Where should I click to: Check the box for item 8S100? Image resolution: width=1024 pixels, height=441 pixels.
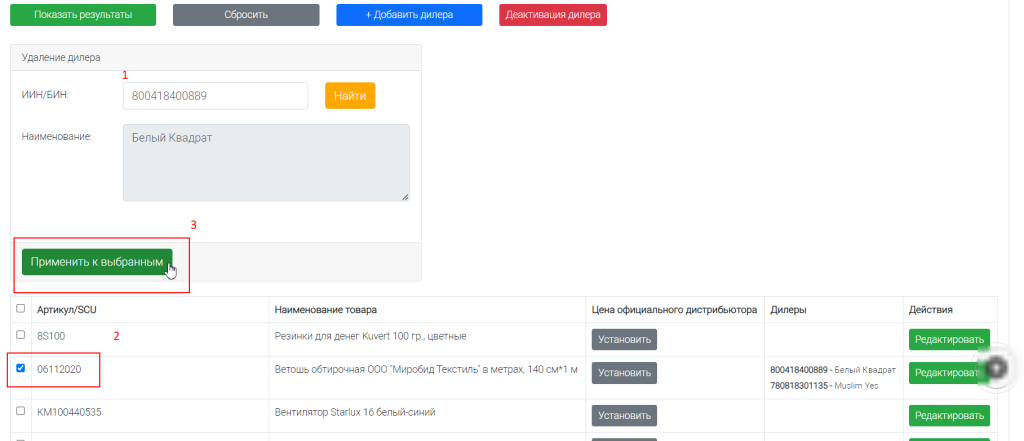pyautogui.click(x=21, y=335)
